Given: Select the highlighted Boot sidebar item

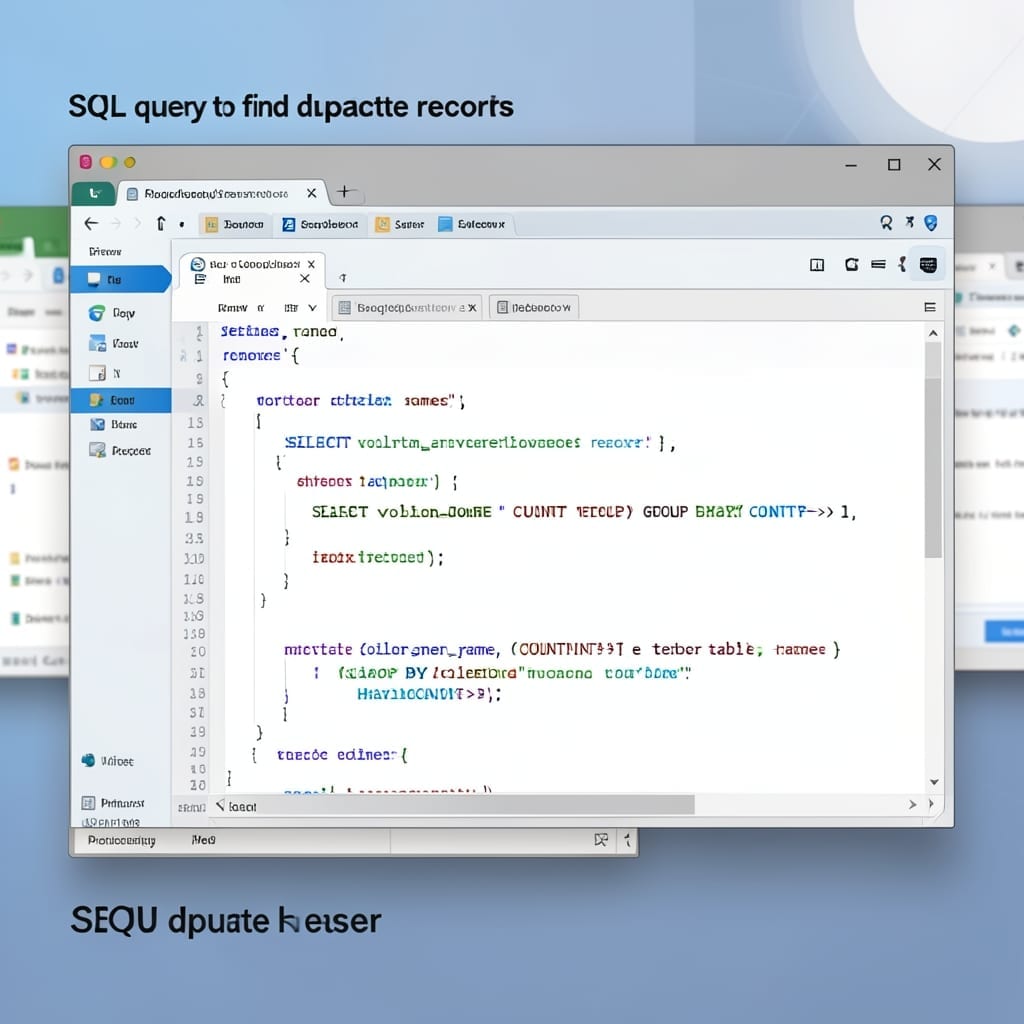Looking at the screenshot, I should click(121, 400).
